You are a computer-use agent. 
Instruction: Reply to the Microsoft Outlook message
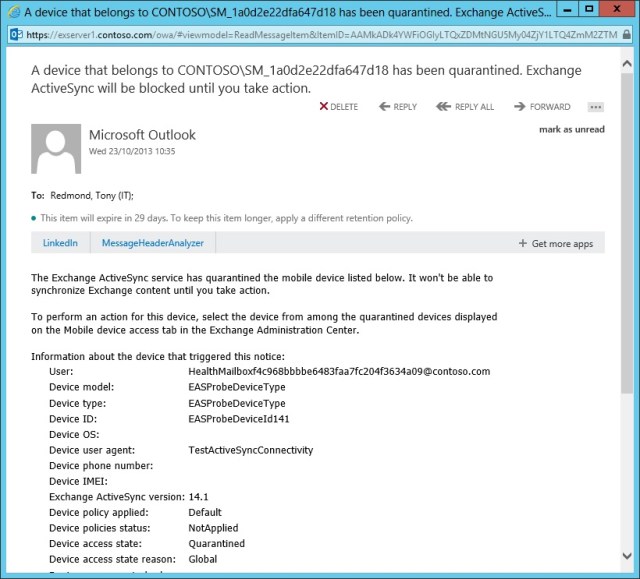[398, 107]
